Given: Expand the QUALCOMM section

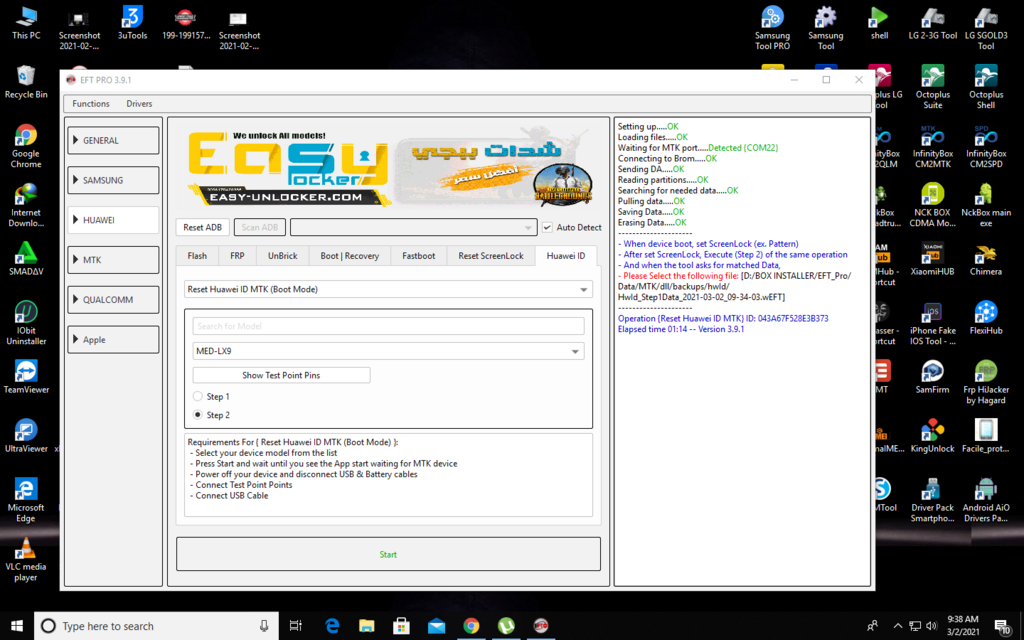Looking at the screenshot, I should point(113,300).
